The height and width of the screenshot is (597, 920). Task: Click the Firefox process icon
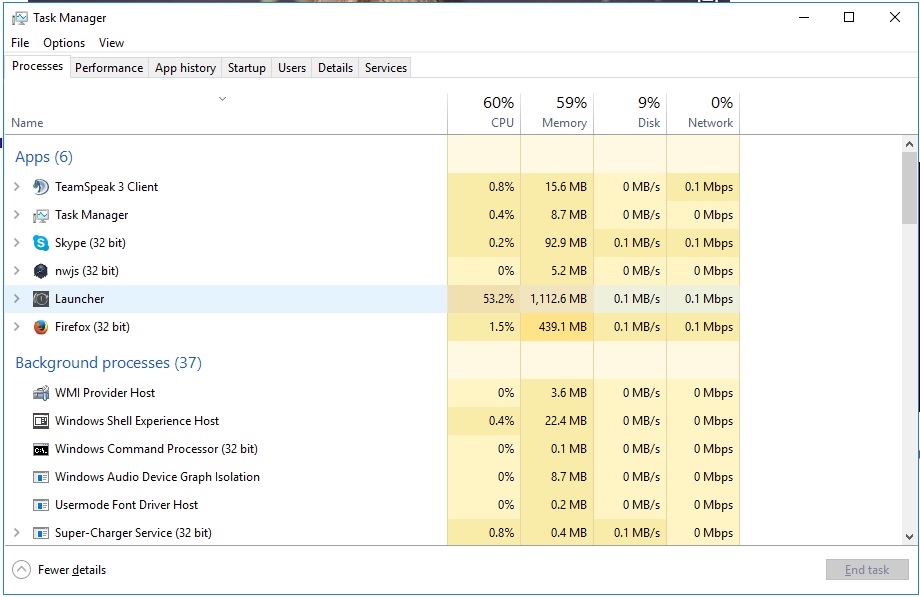point(41,327)
